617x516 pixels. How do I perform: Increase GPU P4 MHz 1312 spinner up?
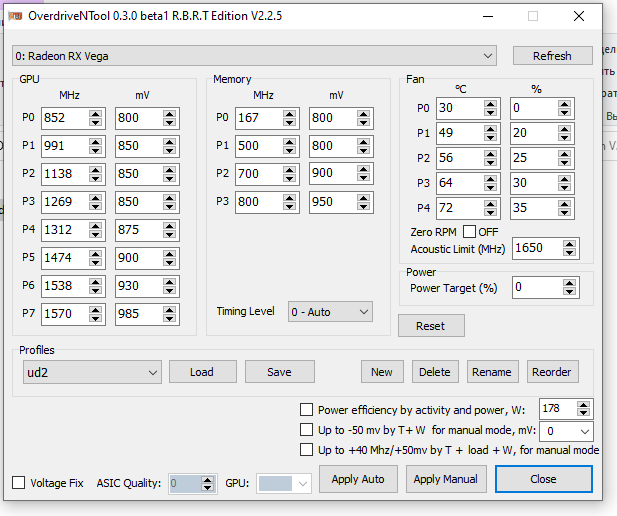point(95,226)
